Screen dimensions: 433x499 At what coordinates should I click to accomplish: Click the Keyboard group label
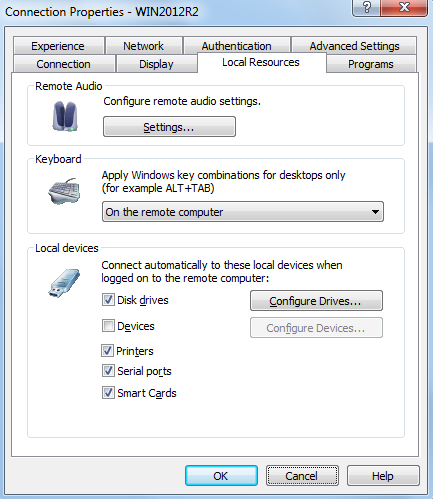coord(58,159)
